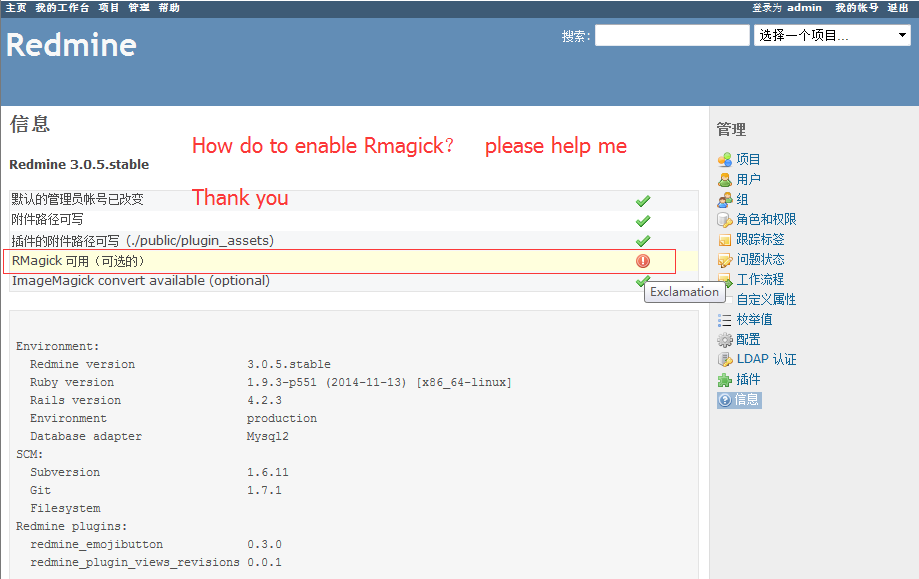Open 用户 link in admin sidebar

pos(748,179)
